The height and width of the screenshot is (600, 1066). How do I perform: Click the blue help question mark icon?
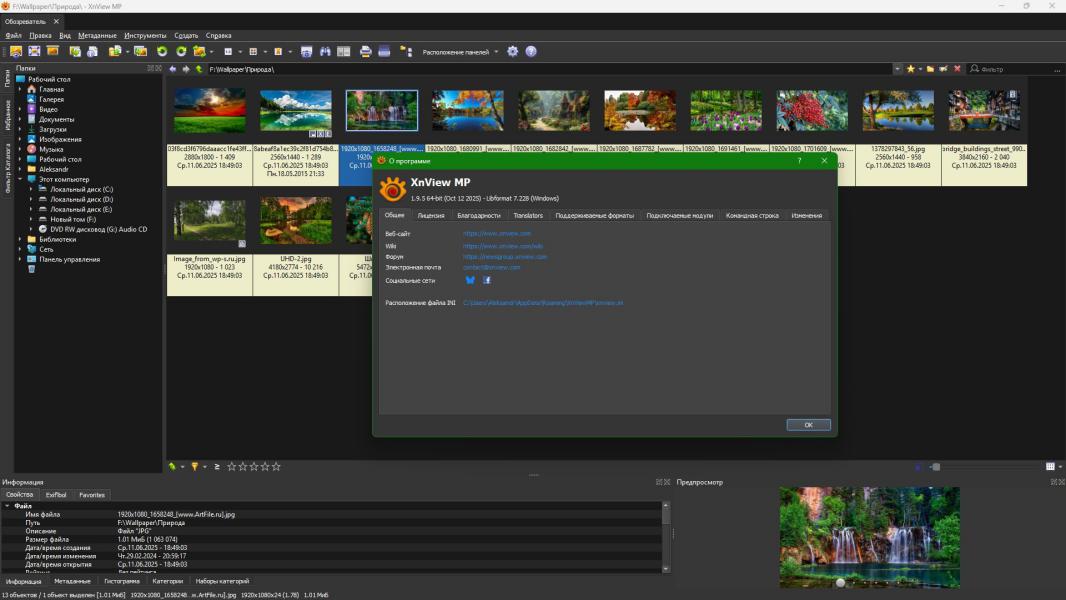(x=531, y=51)
